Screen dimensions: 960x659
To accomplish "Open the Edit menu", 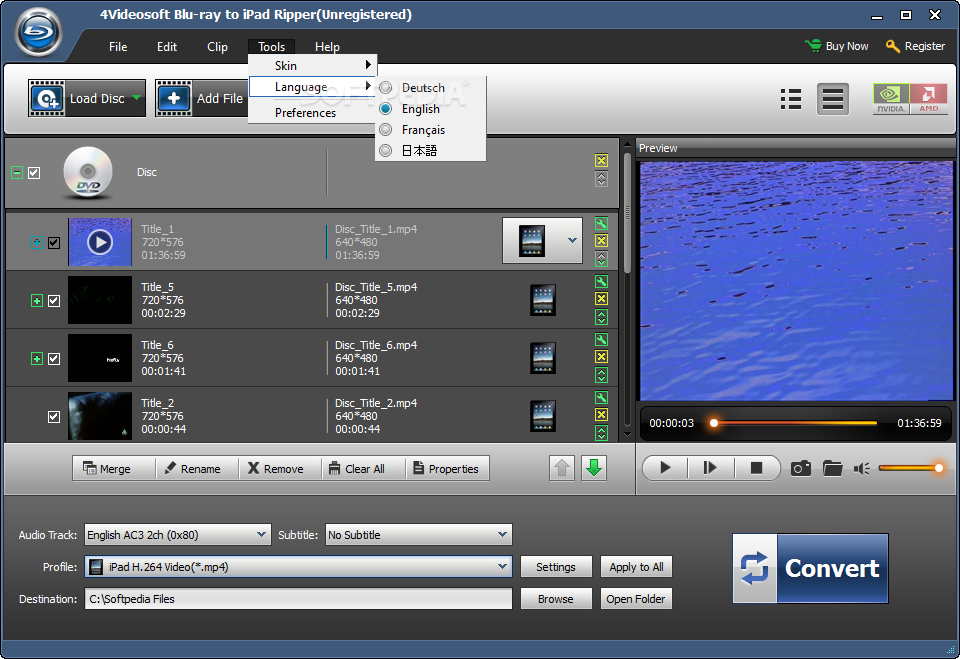I will click(167, 47).
